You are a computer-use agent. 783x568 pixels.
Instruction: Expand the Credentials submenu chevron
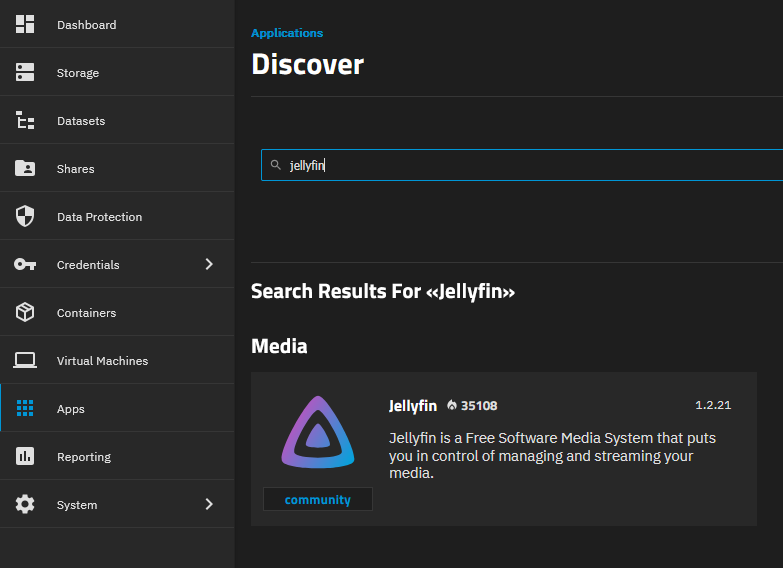(x=209, y=264)
